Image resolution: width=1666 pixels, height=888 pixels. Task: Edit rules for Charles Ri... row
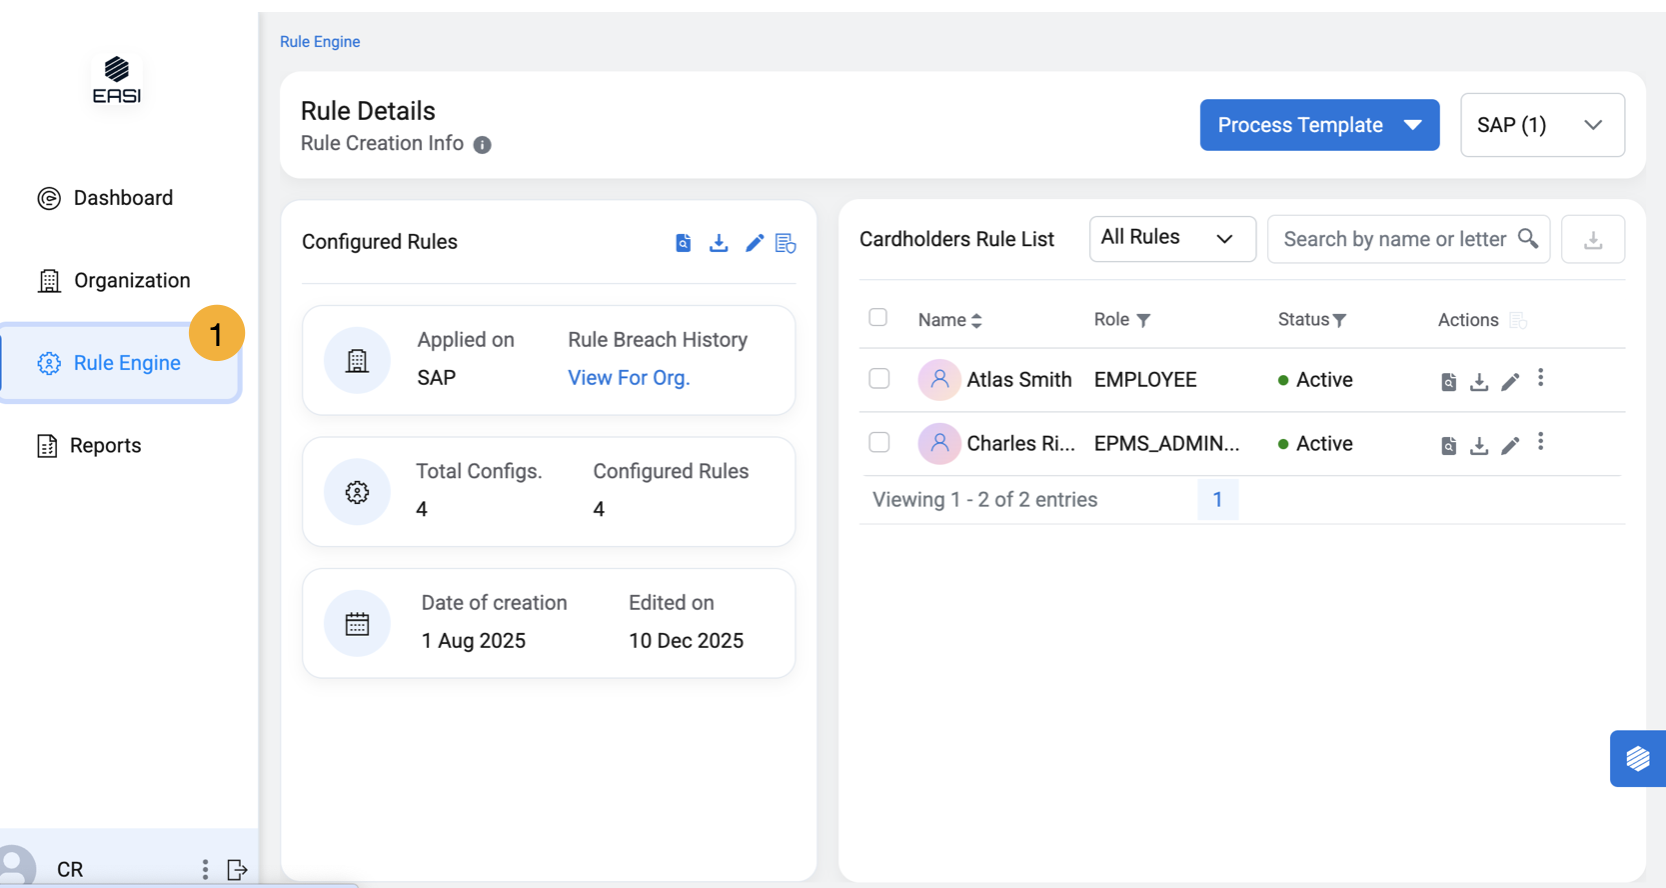(1510, 445)
